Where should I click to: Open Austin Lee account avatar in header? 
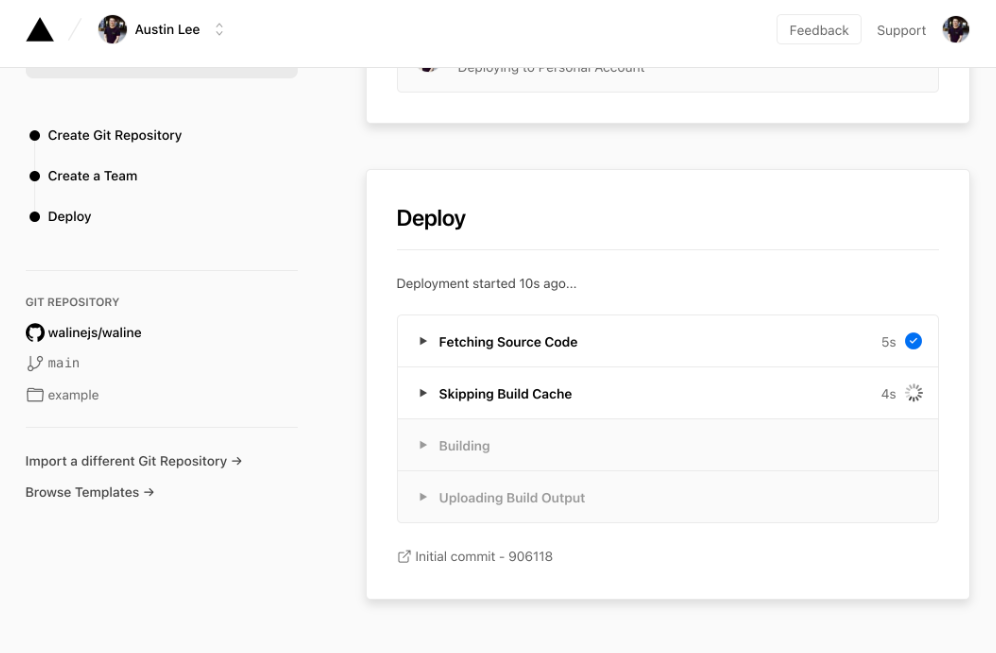coord(112,30)
